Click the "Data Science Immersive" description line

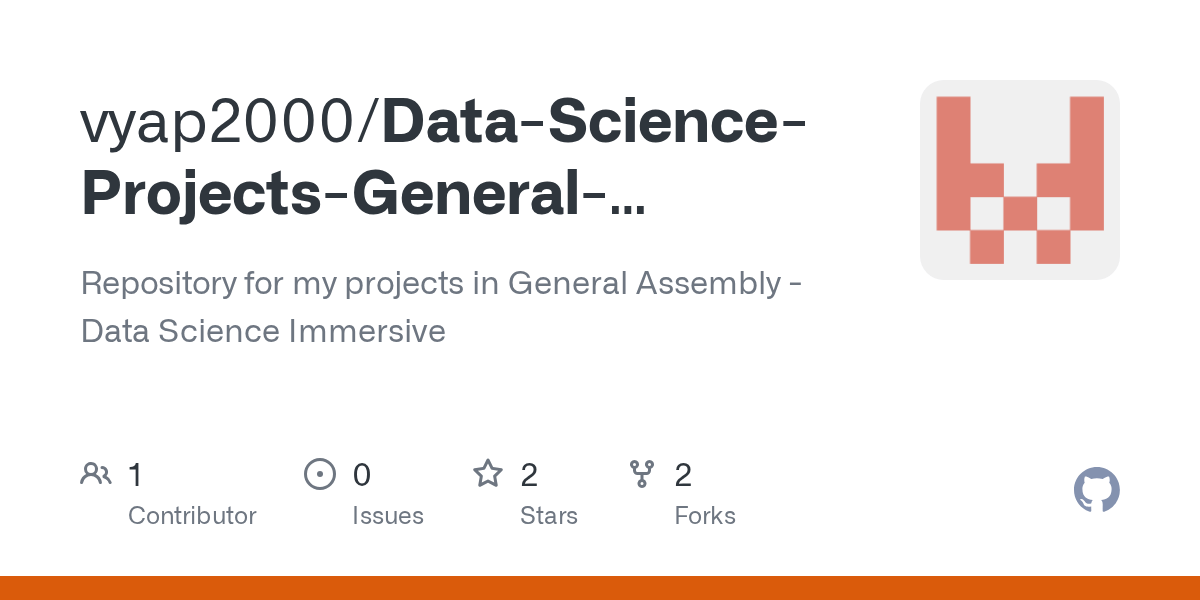coord(263,331)
